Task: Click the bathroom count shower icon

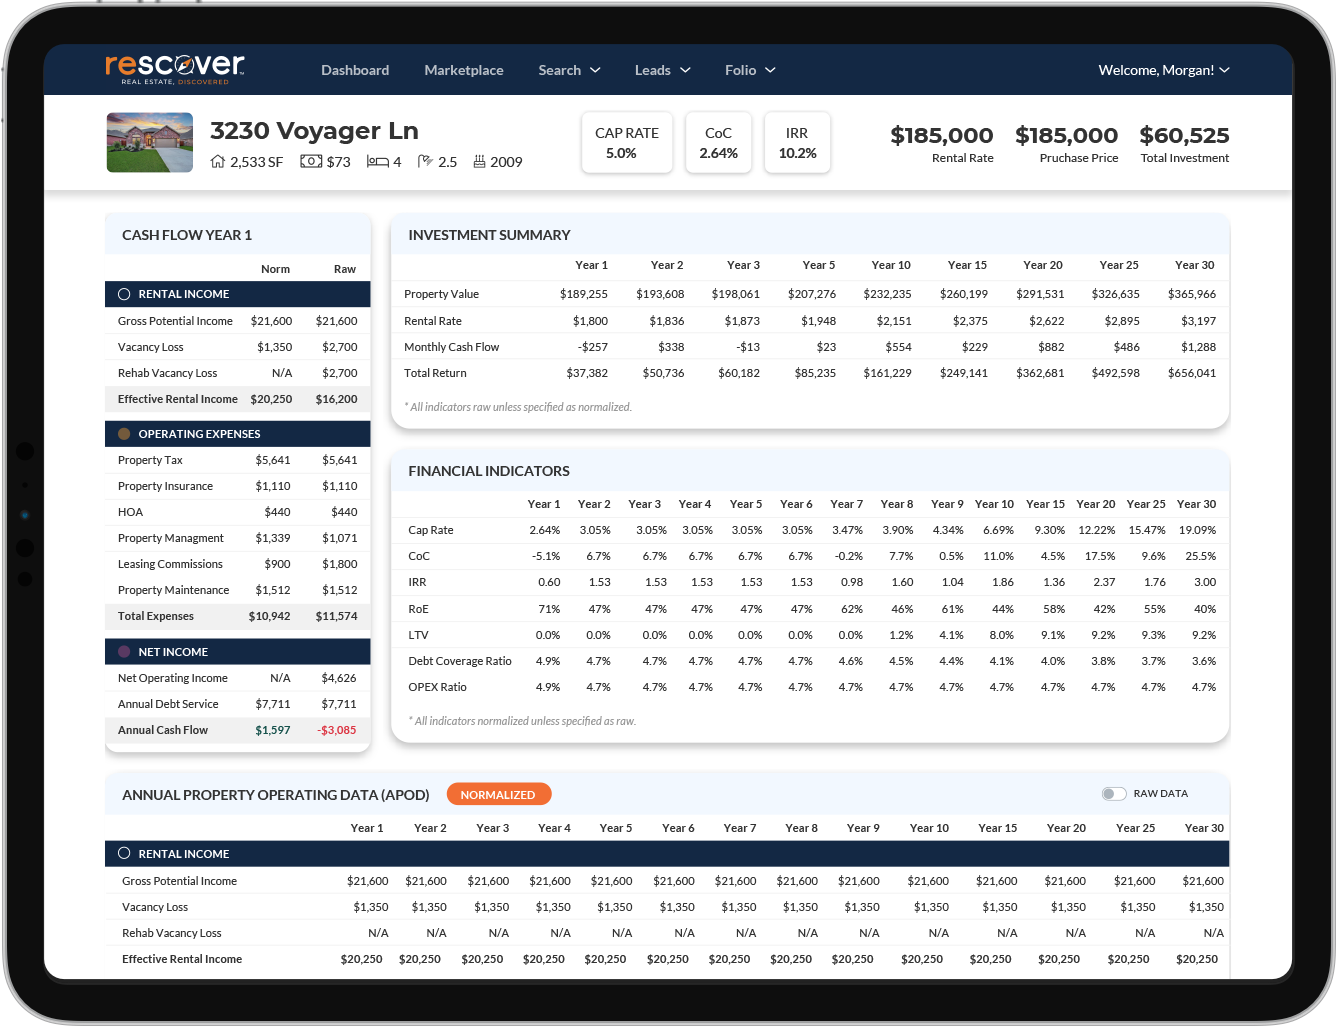Action: pyautogui.click(x=425, y=162)
